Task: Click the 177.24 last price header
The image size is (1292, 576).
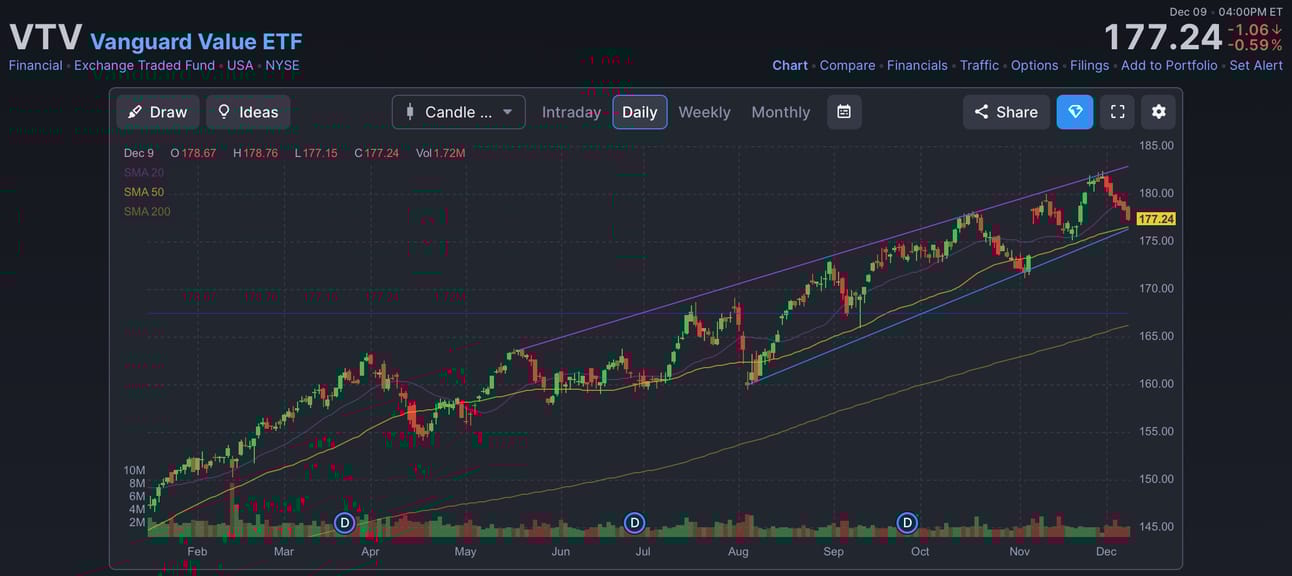Action: pyautogui.click(x=1163, y=38)
